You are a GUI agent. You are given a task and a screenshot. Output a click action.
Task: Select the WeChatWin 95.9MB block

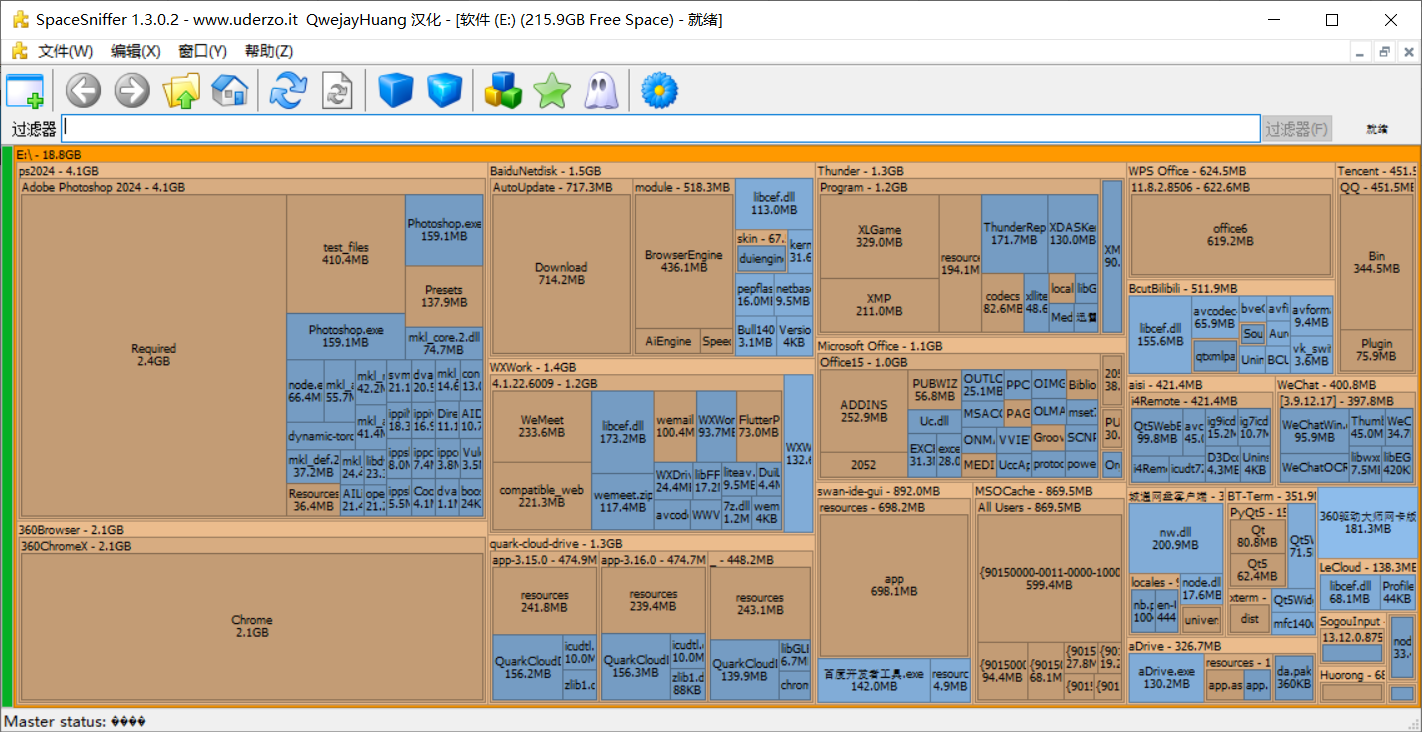[1314, 430]
